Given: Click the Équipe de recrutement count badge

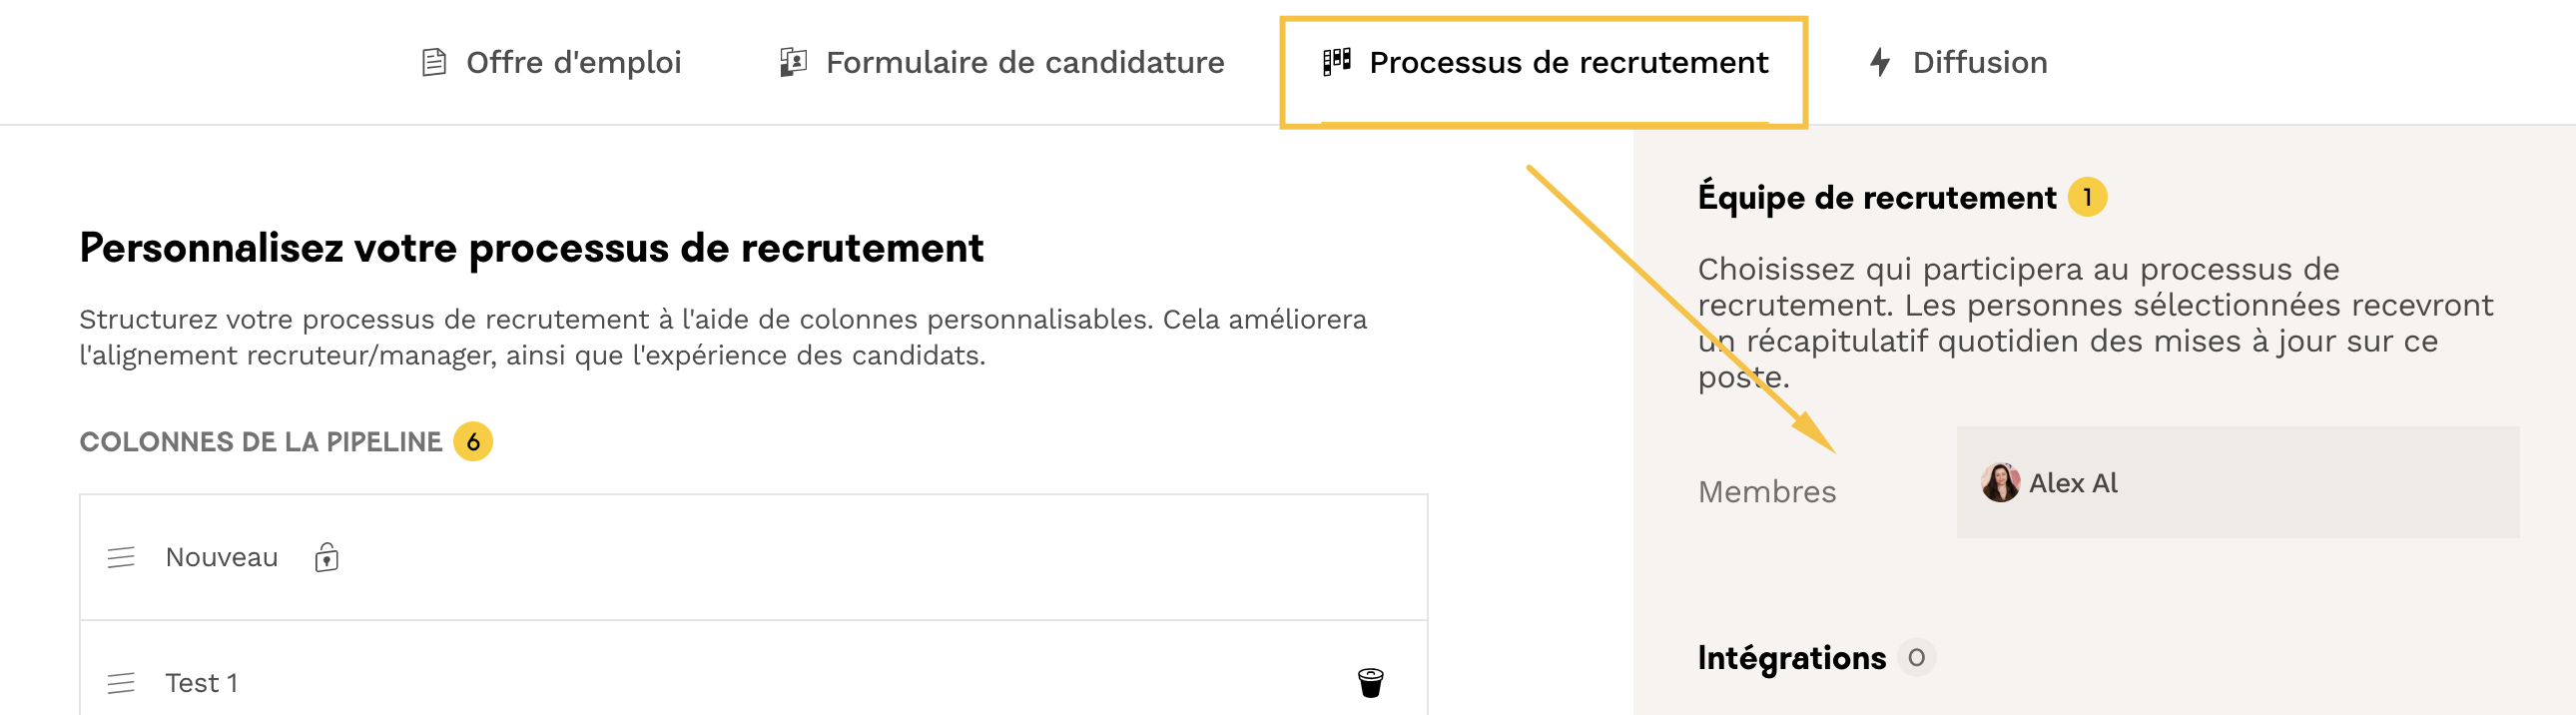Looking at the screenshot, I should pos(2087,197).
